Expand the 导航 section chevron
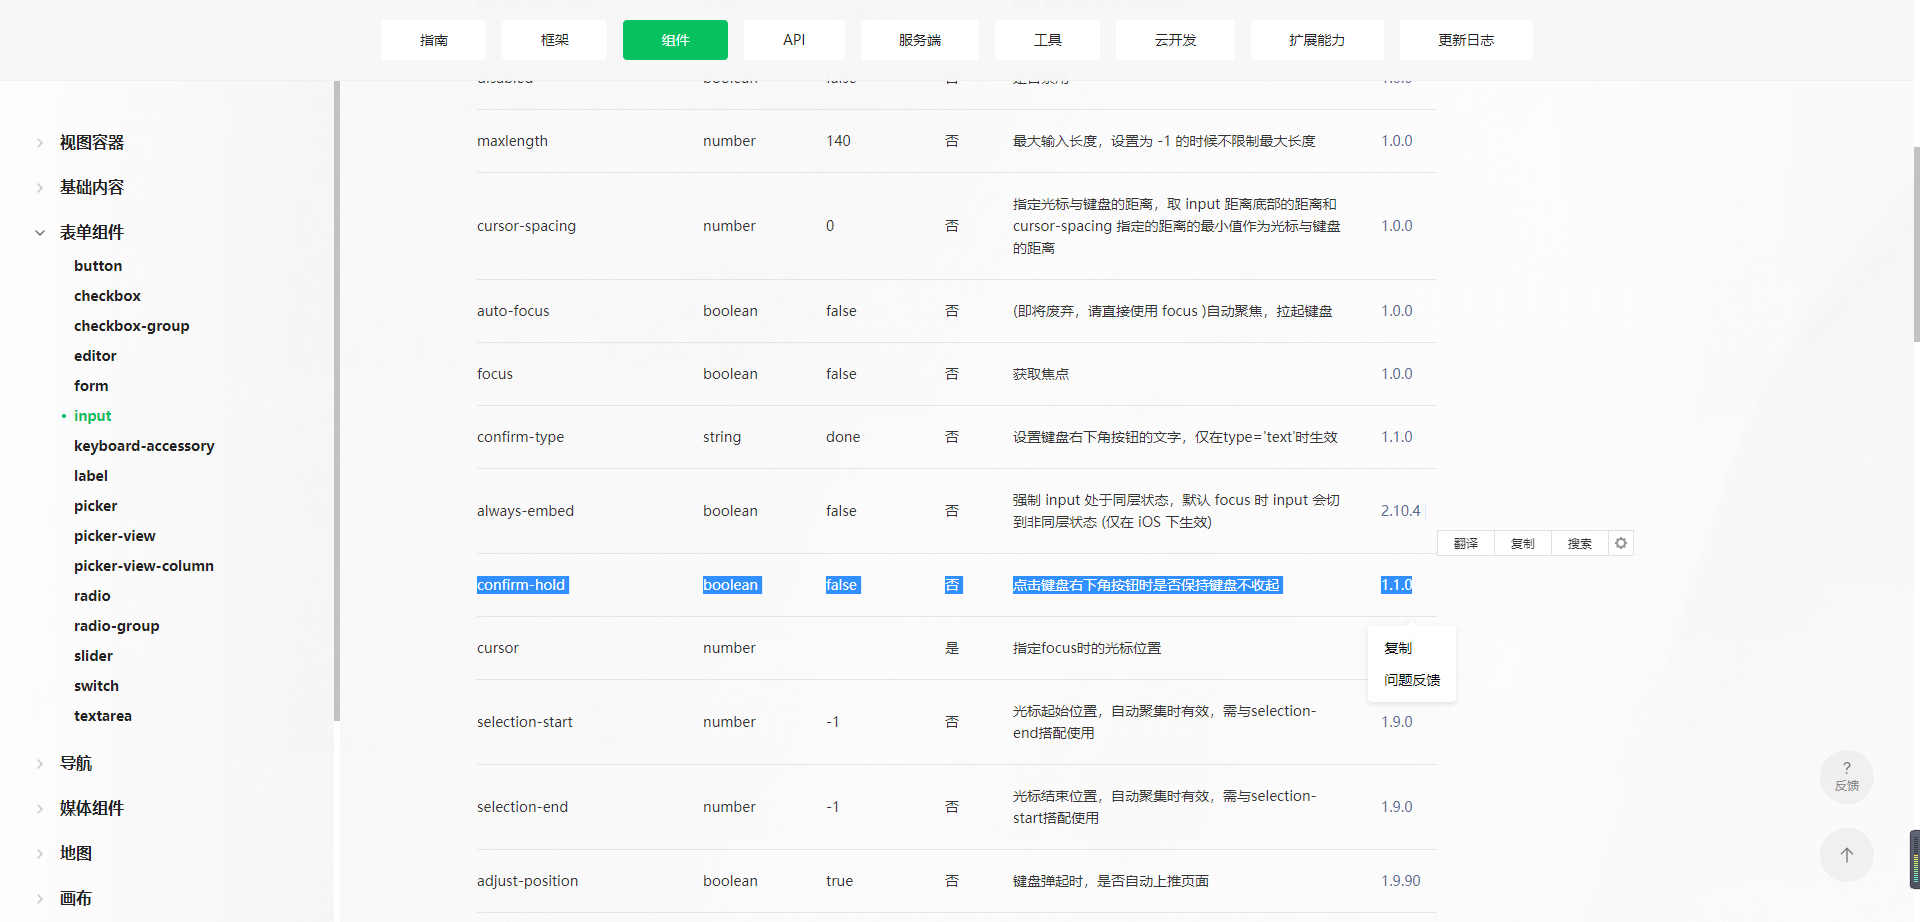 pos(40,764)
